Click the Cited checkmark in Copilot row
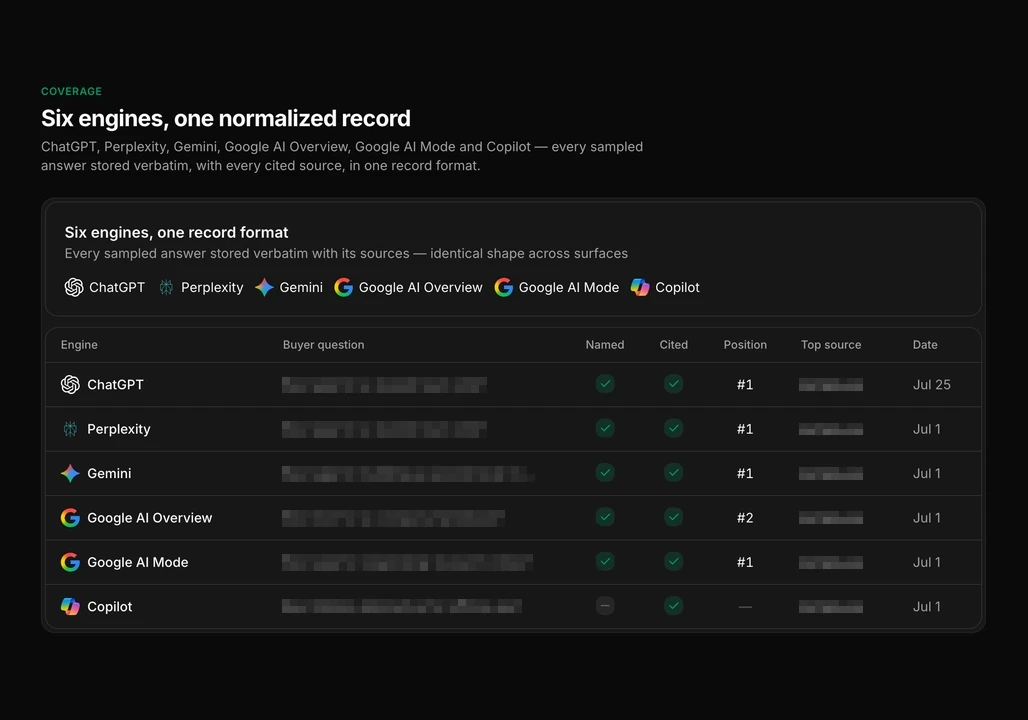The width and height of the screenshot is (1028, 720). (x=673, y=606)
